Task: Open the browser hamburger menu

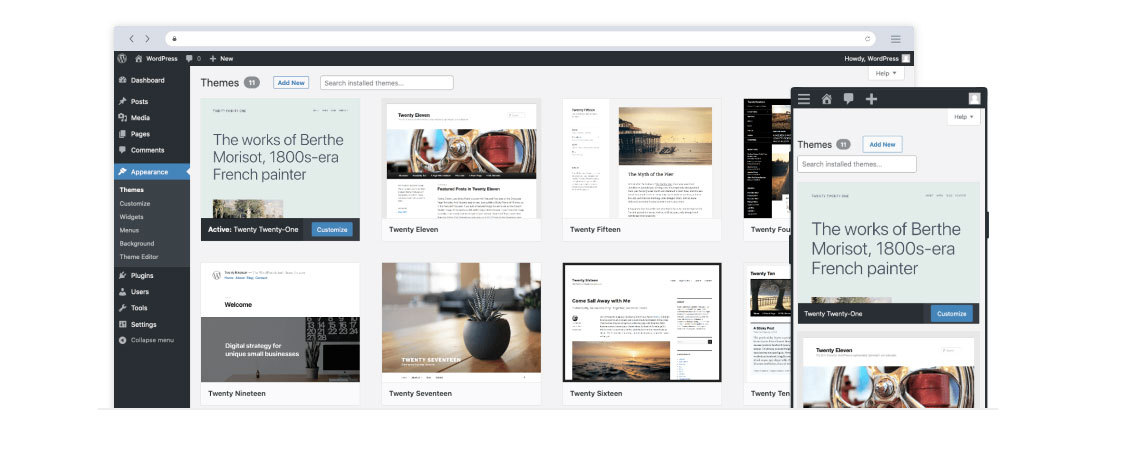Action: click(x=896, y=39)
